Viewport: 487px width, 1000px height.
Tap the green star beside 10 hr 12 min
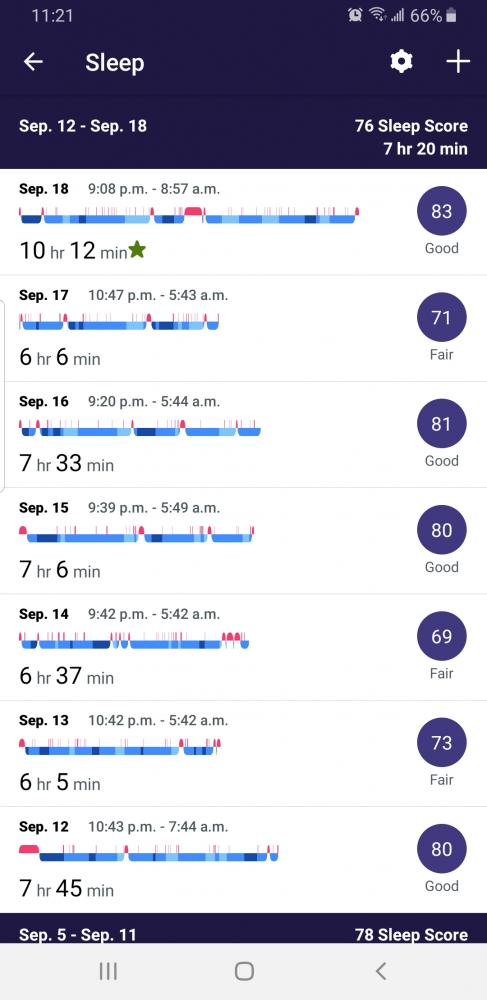(x=137, y=250)
